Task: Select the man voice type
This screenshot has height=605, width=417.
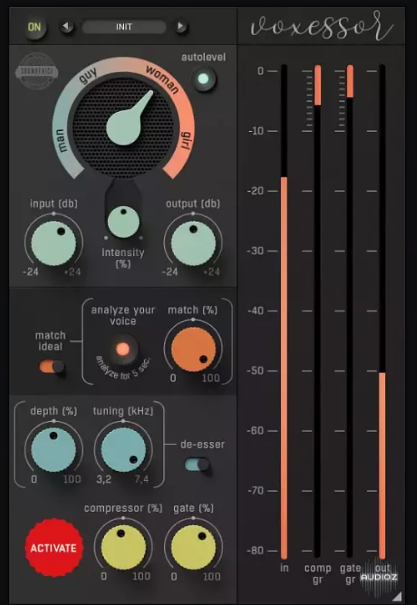Action: coord(62,139)
